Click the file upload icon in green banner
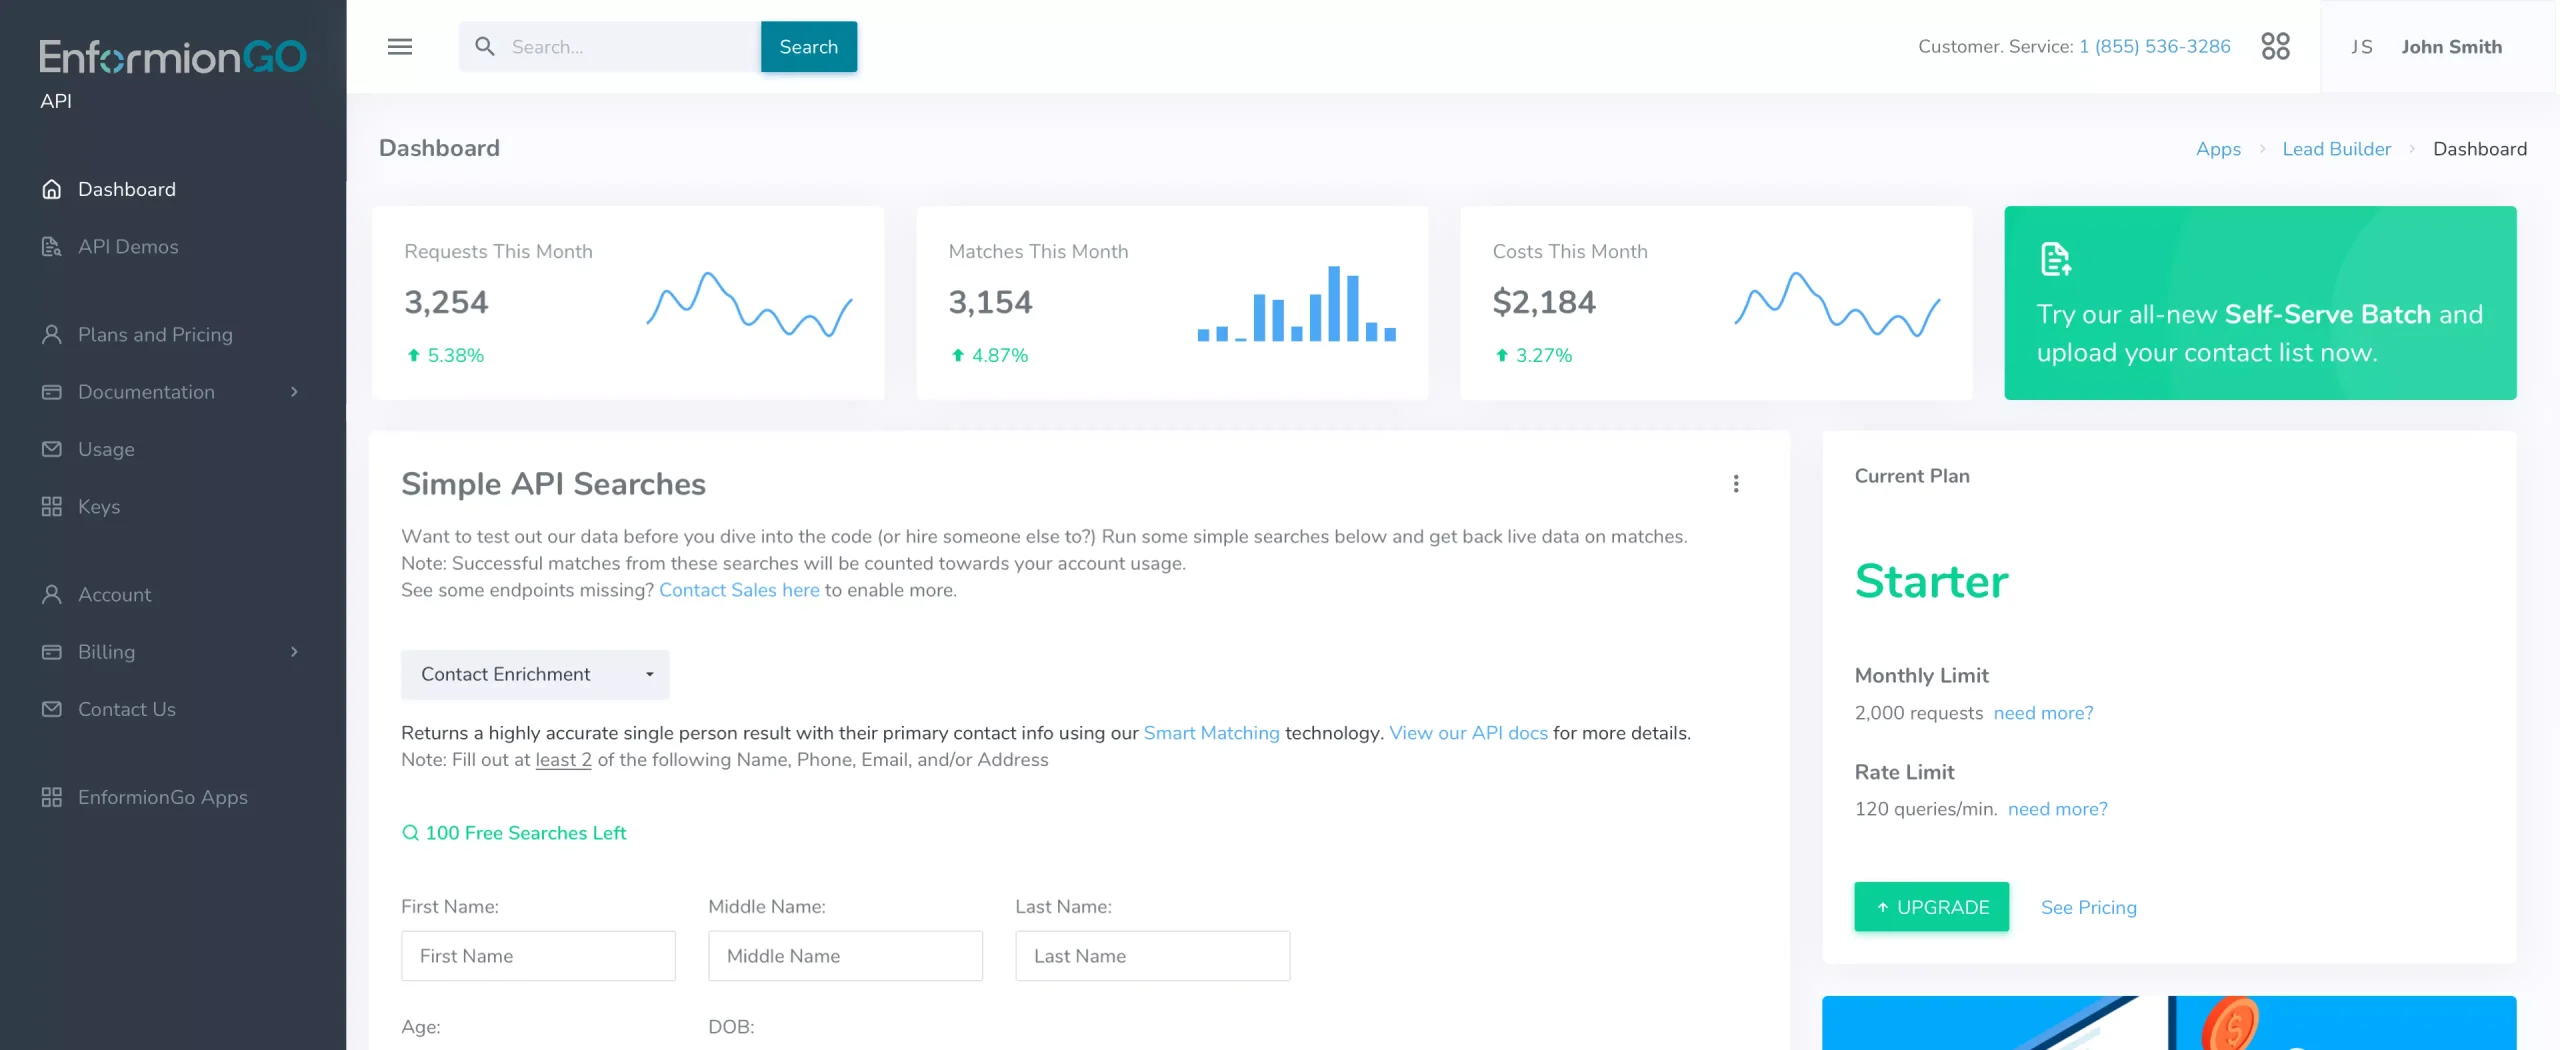 coord(2056,259)
